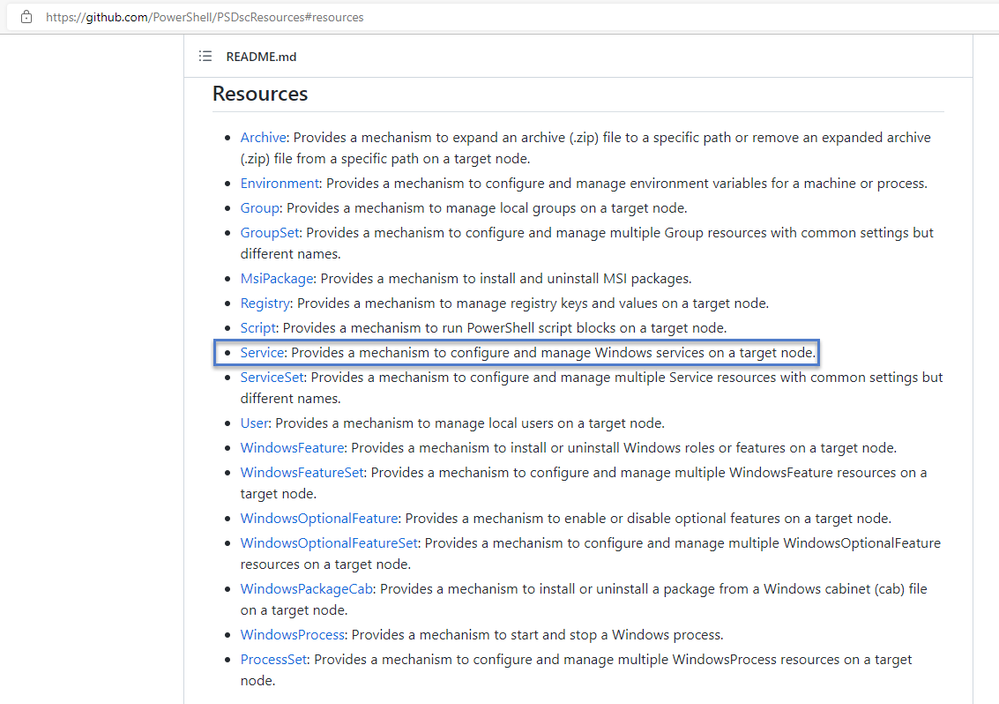Open the README table of contents icon
The width and height of the screenshot is (999, 704).
pyautogui.click(x=205, y=56)
